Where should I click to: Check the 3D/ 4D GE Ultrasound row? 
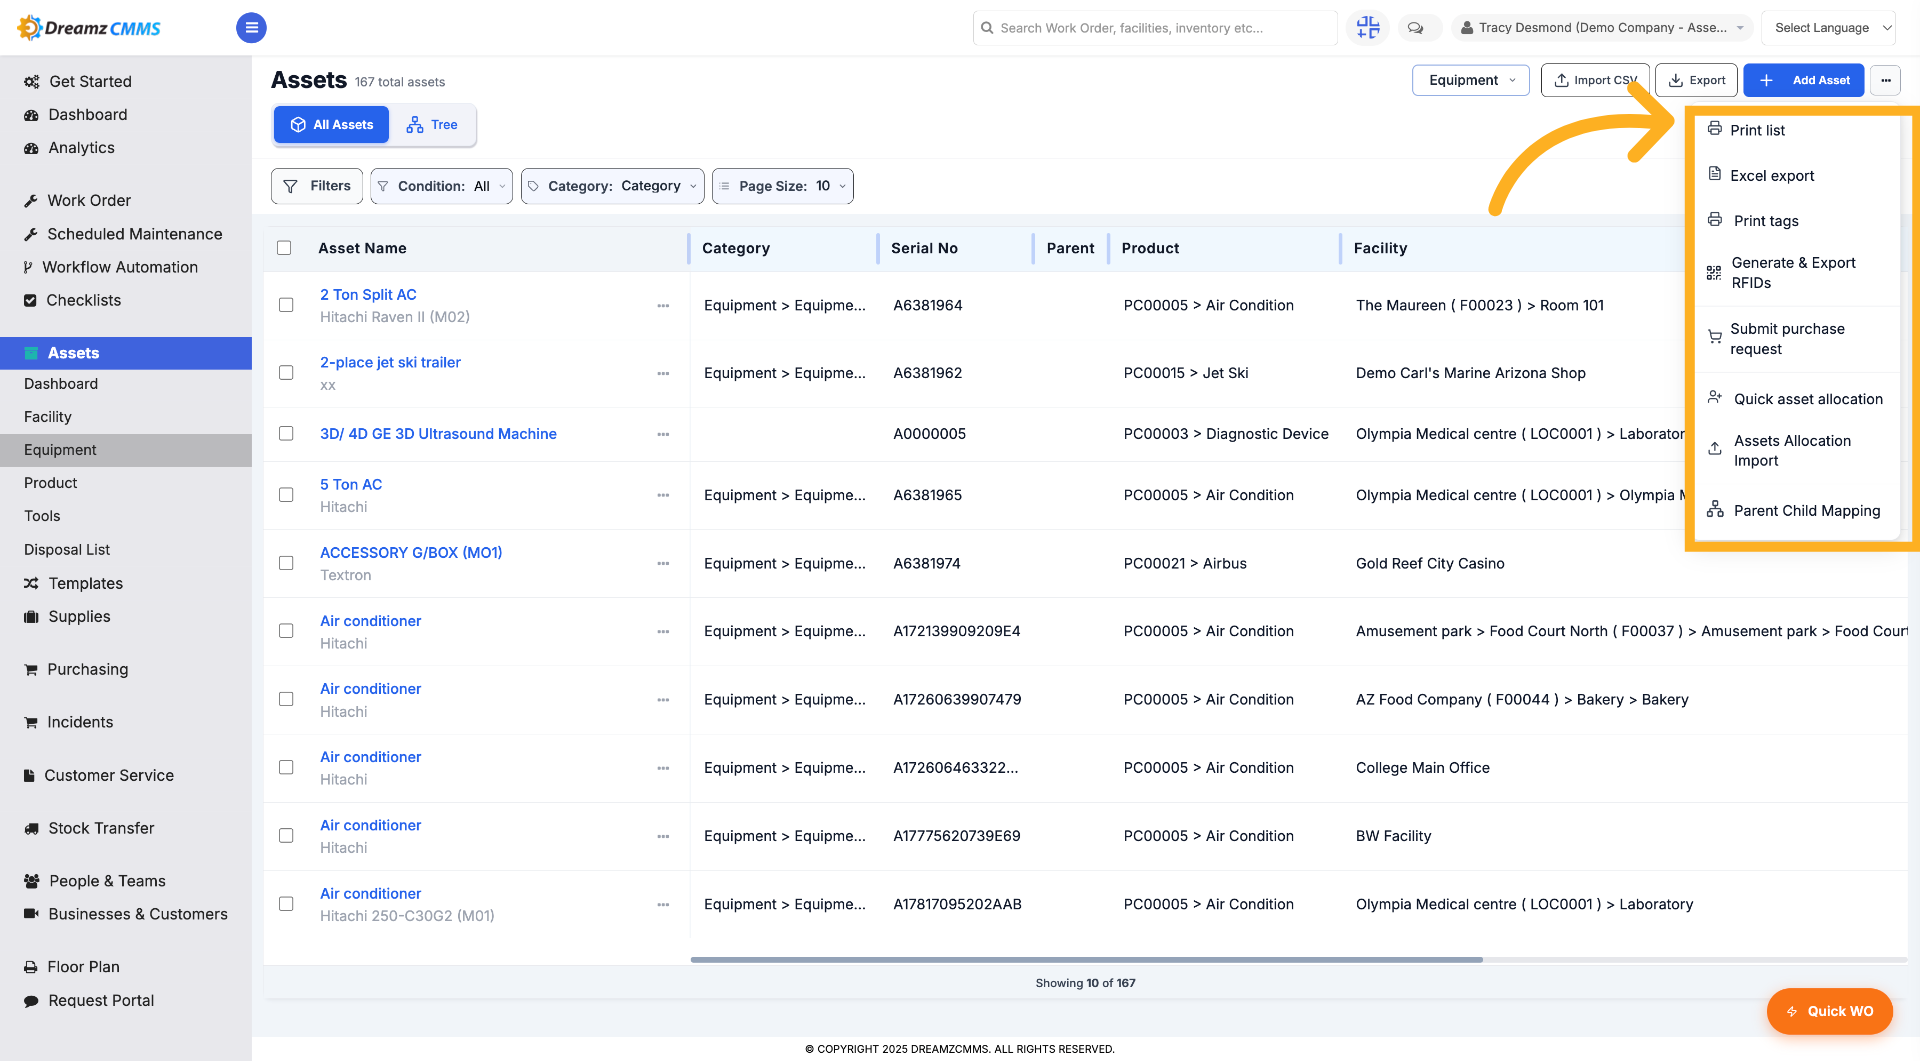click(x=286, y=434)
